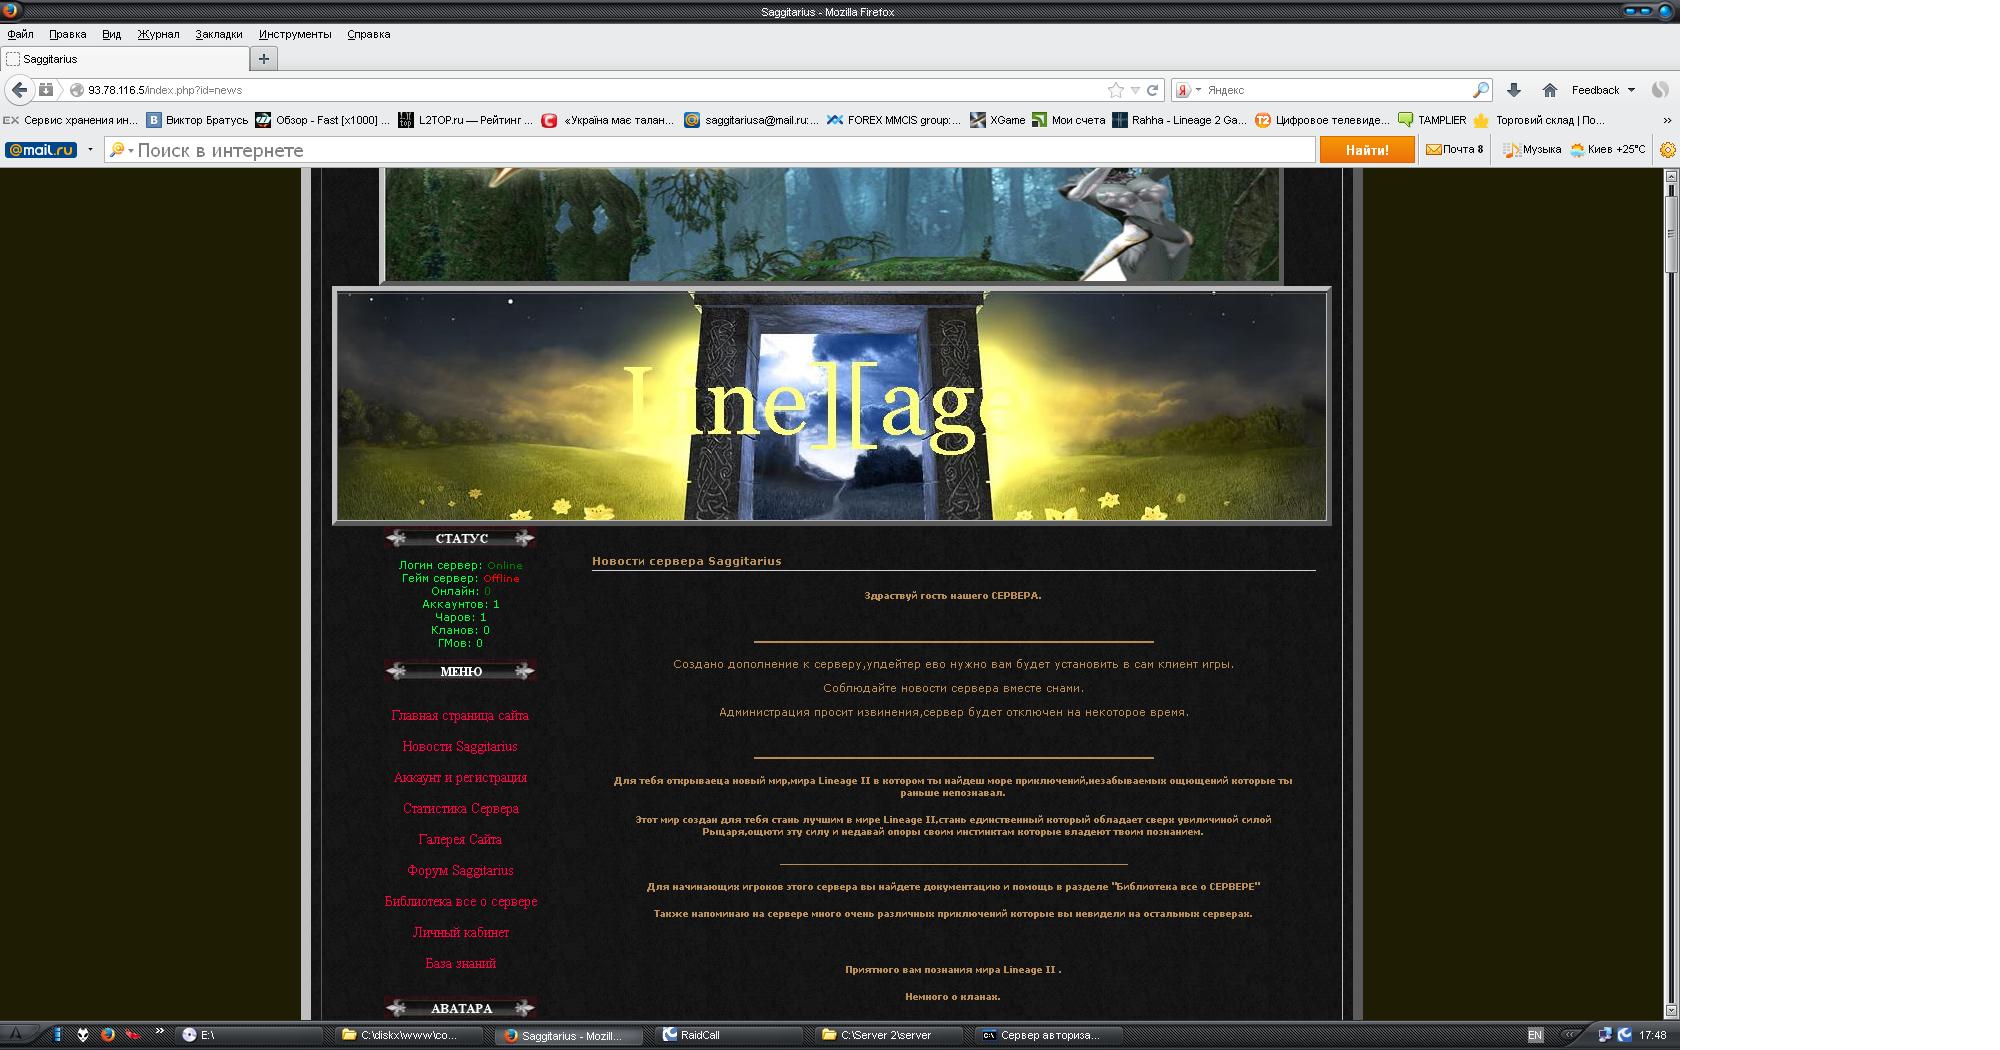This screenshot has height=1050, width=2000.
Task: Open the Мои счета bookmark
Action: coord(1069,120)
